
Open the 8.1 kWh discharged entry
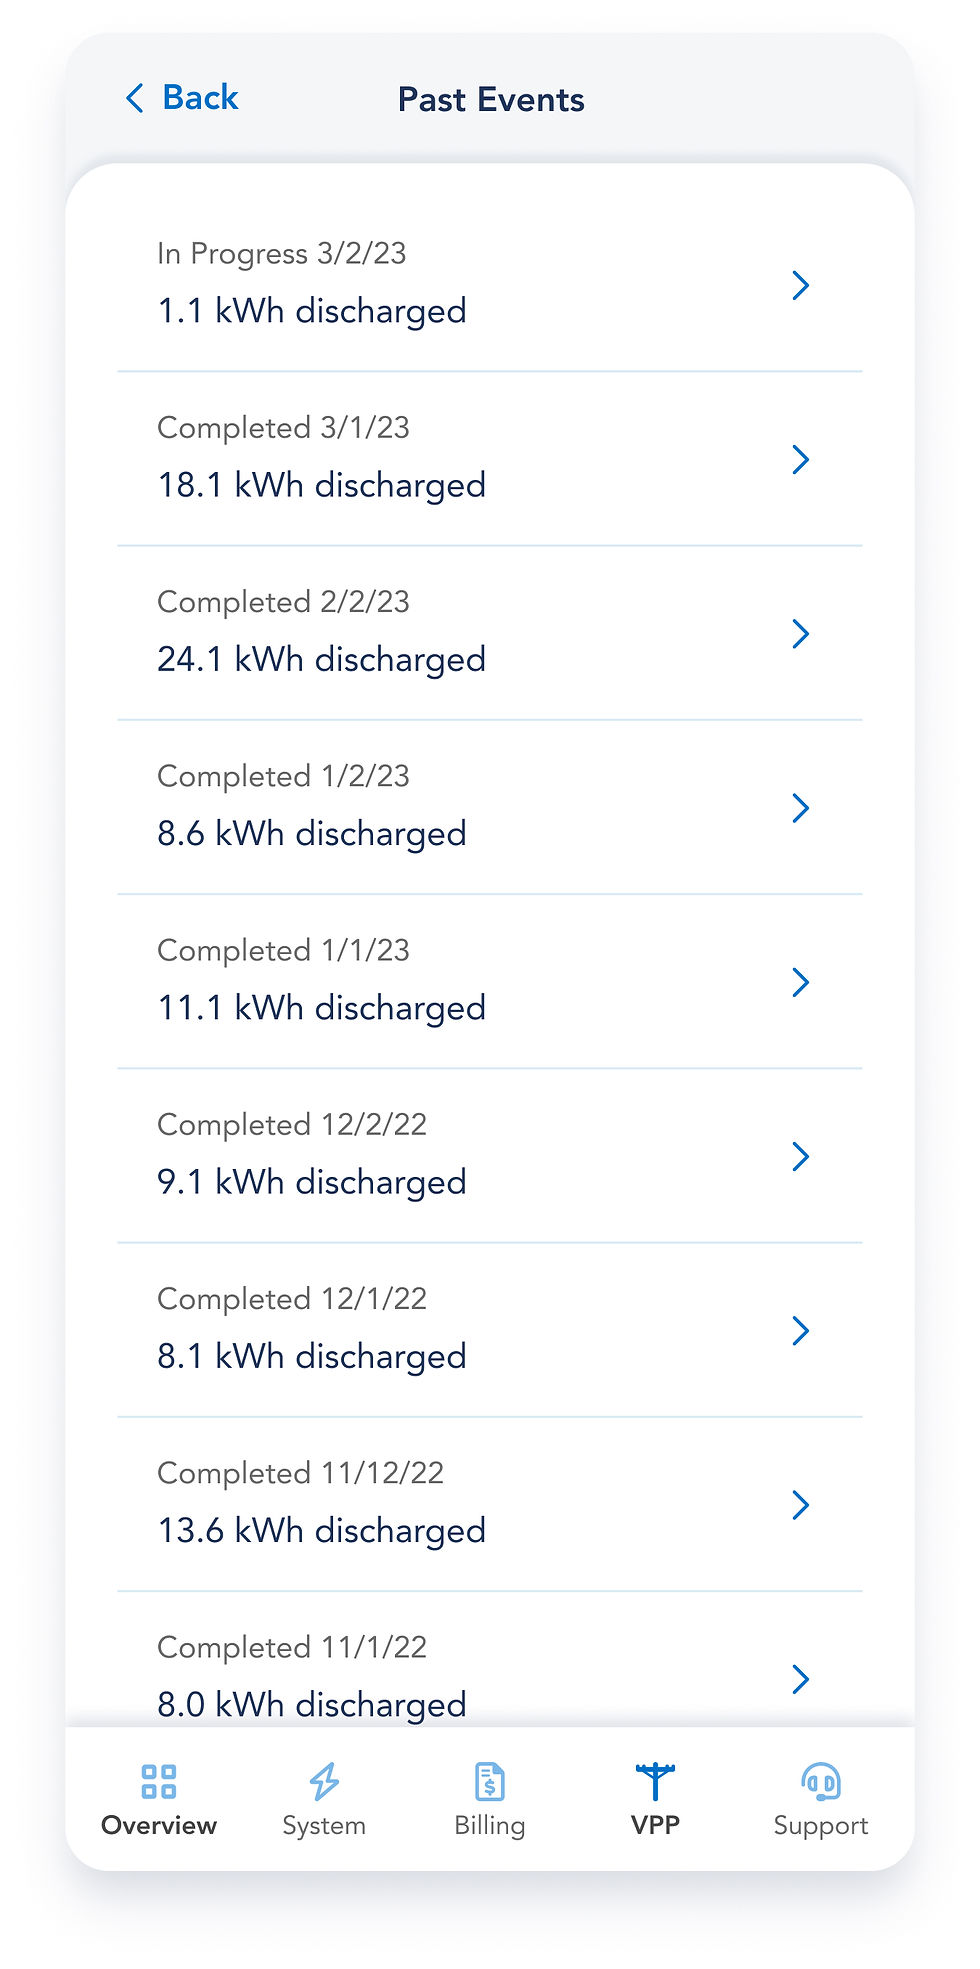click(312, 1356)
